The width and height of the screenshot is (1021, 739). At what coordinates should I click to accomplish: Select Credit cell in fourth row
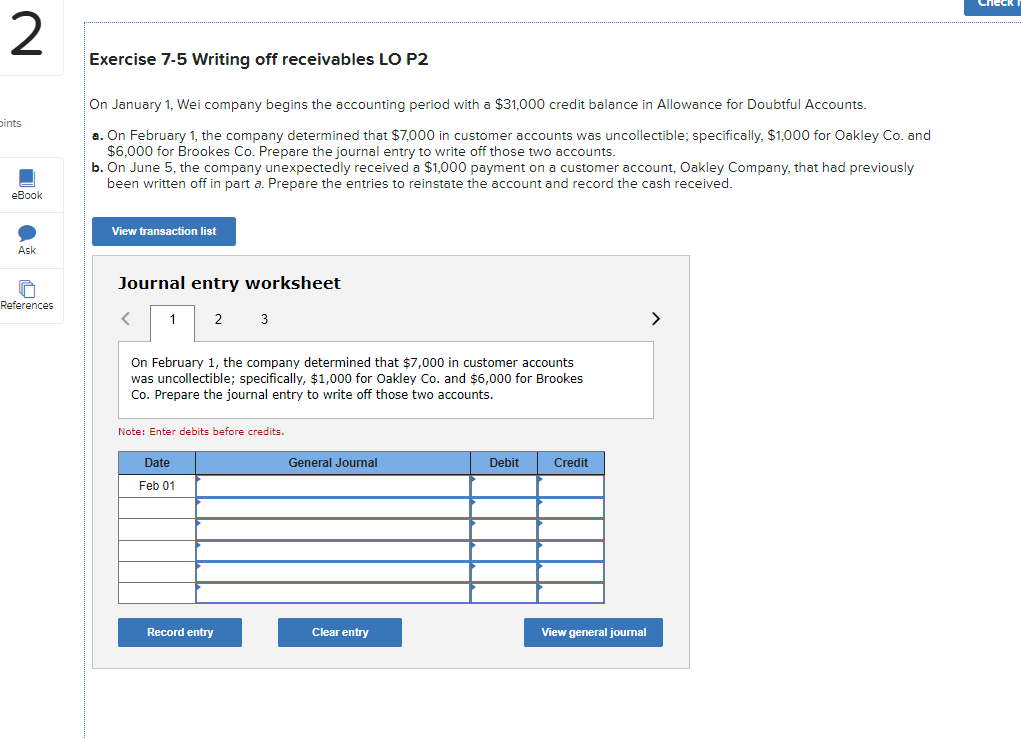click(x=571, y=551)
